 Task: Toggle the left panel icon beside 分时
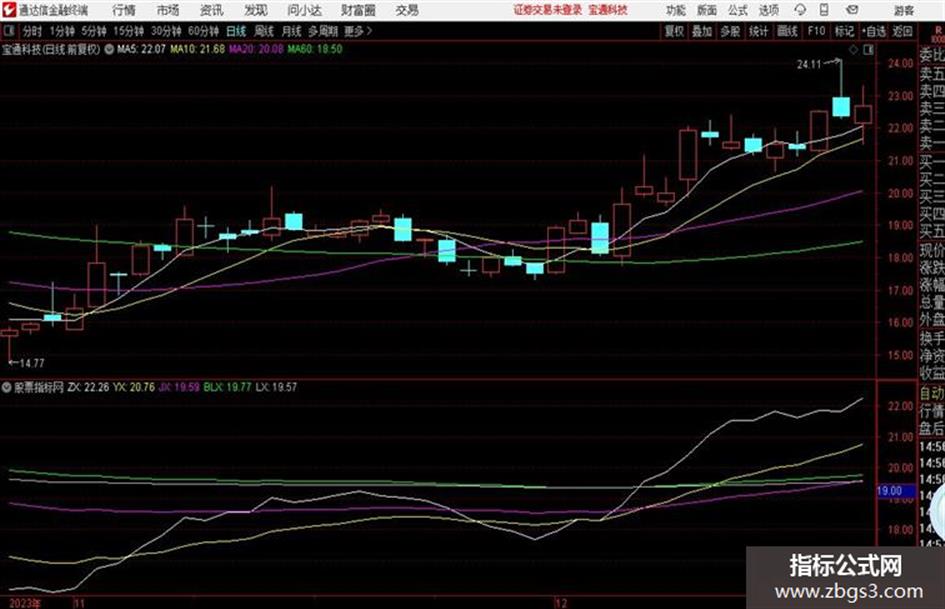coord(8,31)
